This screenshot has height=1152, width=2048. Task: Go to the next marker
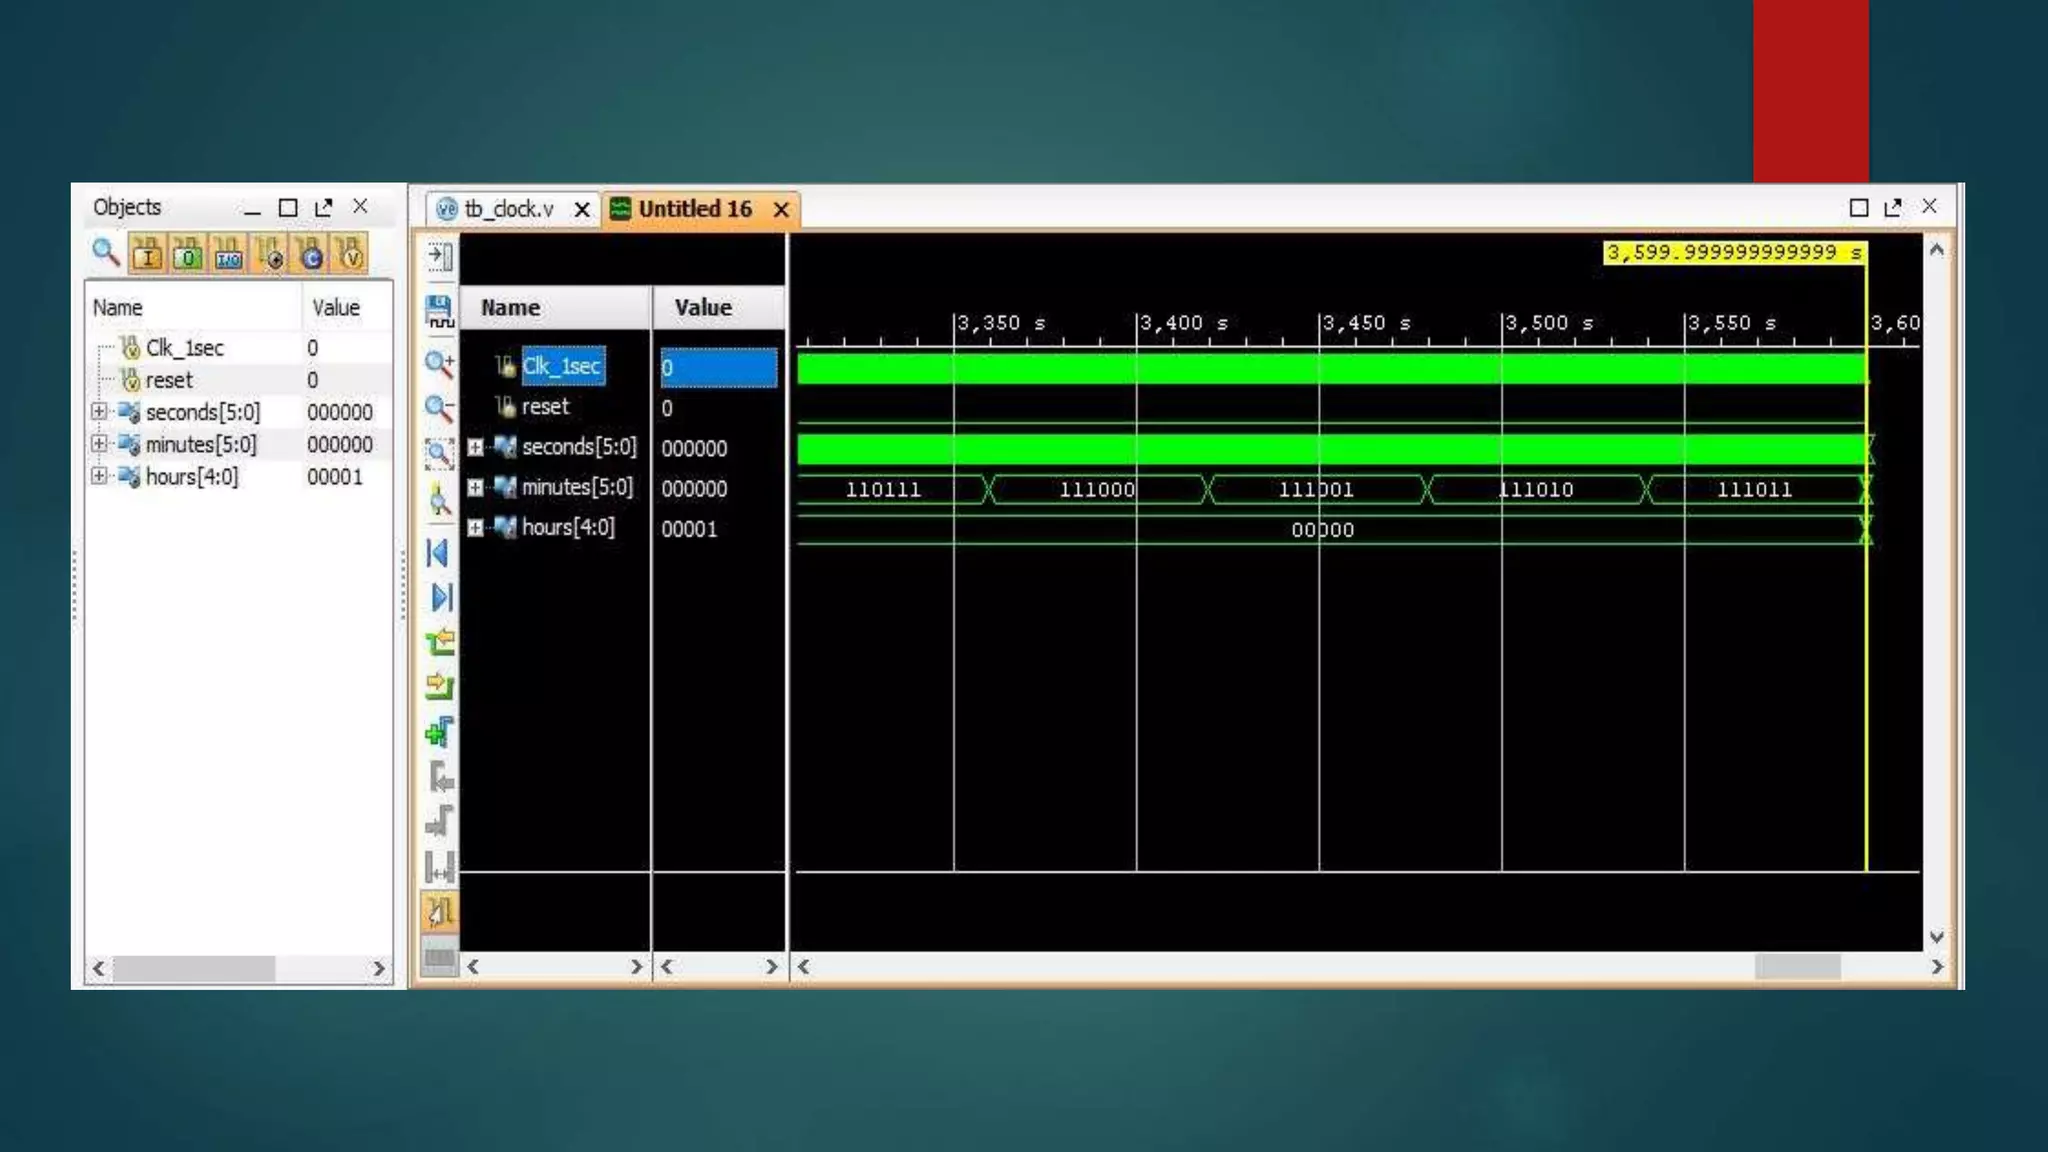(x=440, y=822)
